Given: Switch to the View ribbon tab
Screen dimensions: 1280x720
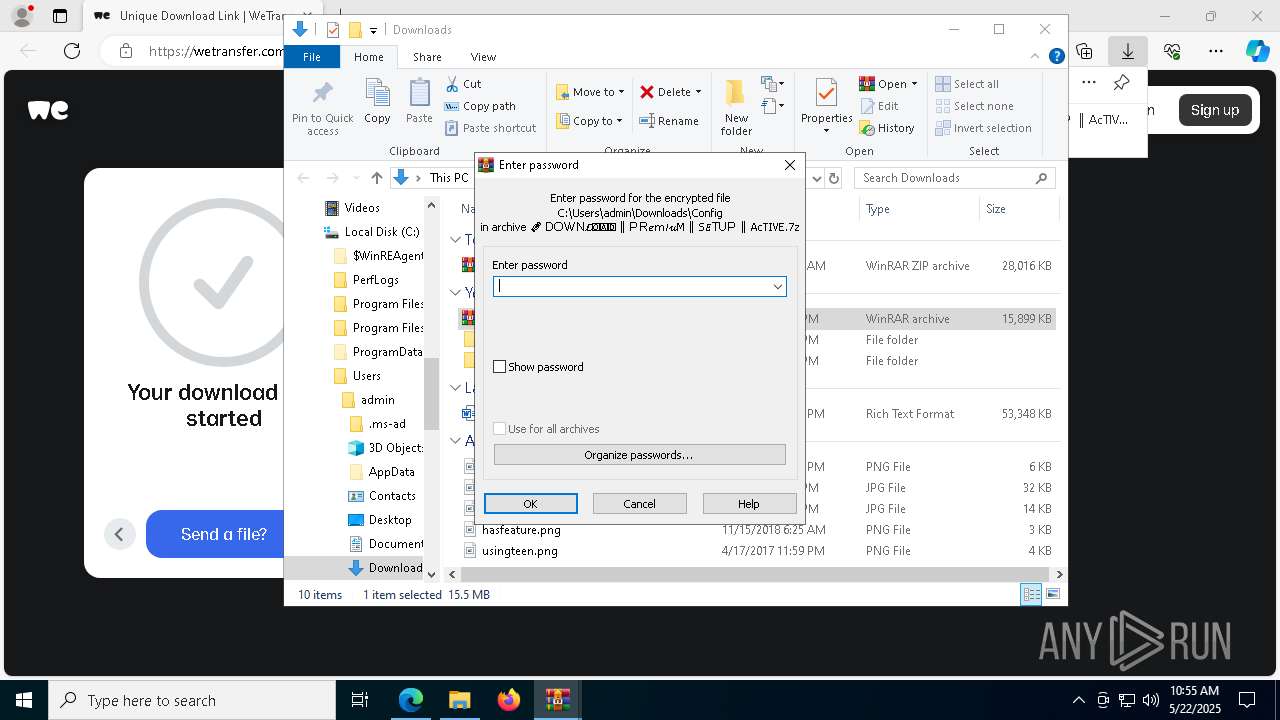Looking at the screenshot, I should tap(483, 57).
